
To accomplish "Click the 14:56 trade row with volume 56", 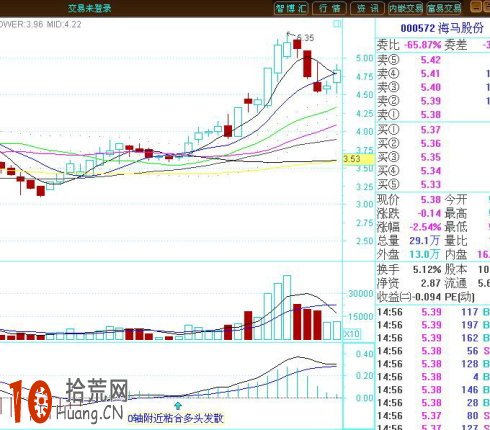I will click(x=433, y=351).
